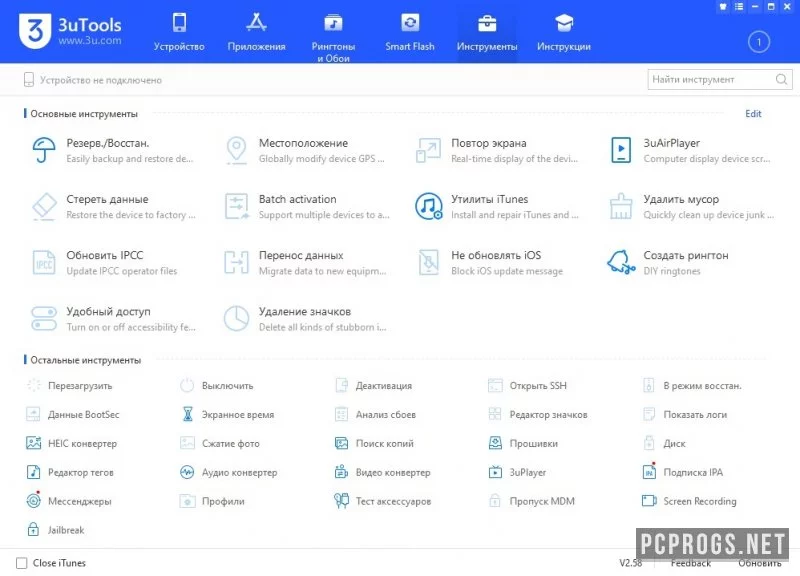Click the Видео конвертер icon
Screen dimensions: 800x576
pyautogui.click(x=341, y=472)
